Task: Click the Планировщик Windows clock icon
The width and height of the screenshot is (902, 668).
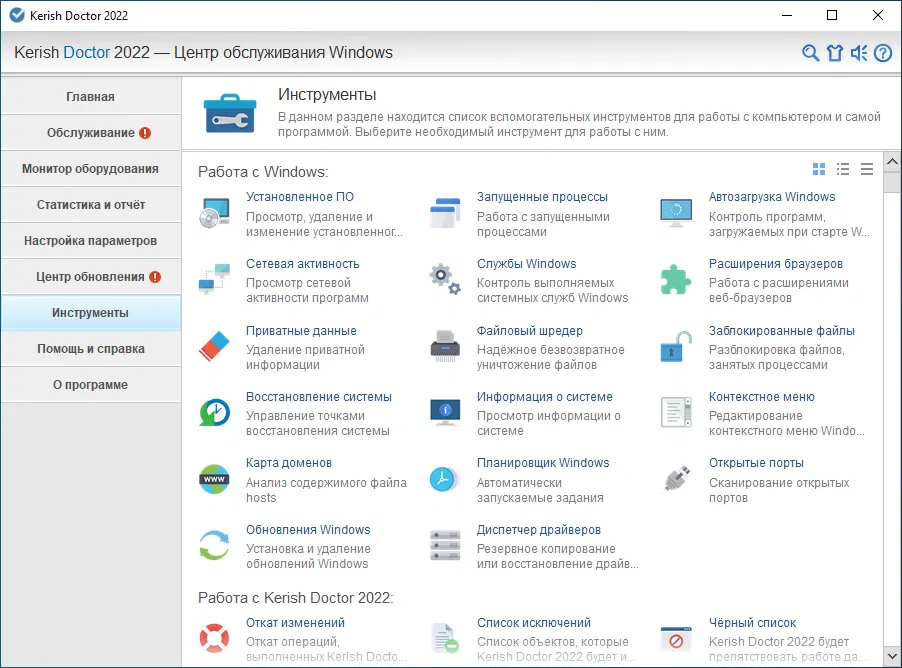Action: tap(444, 479)
